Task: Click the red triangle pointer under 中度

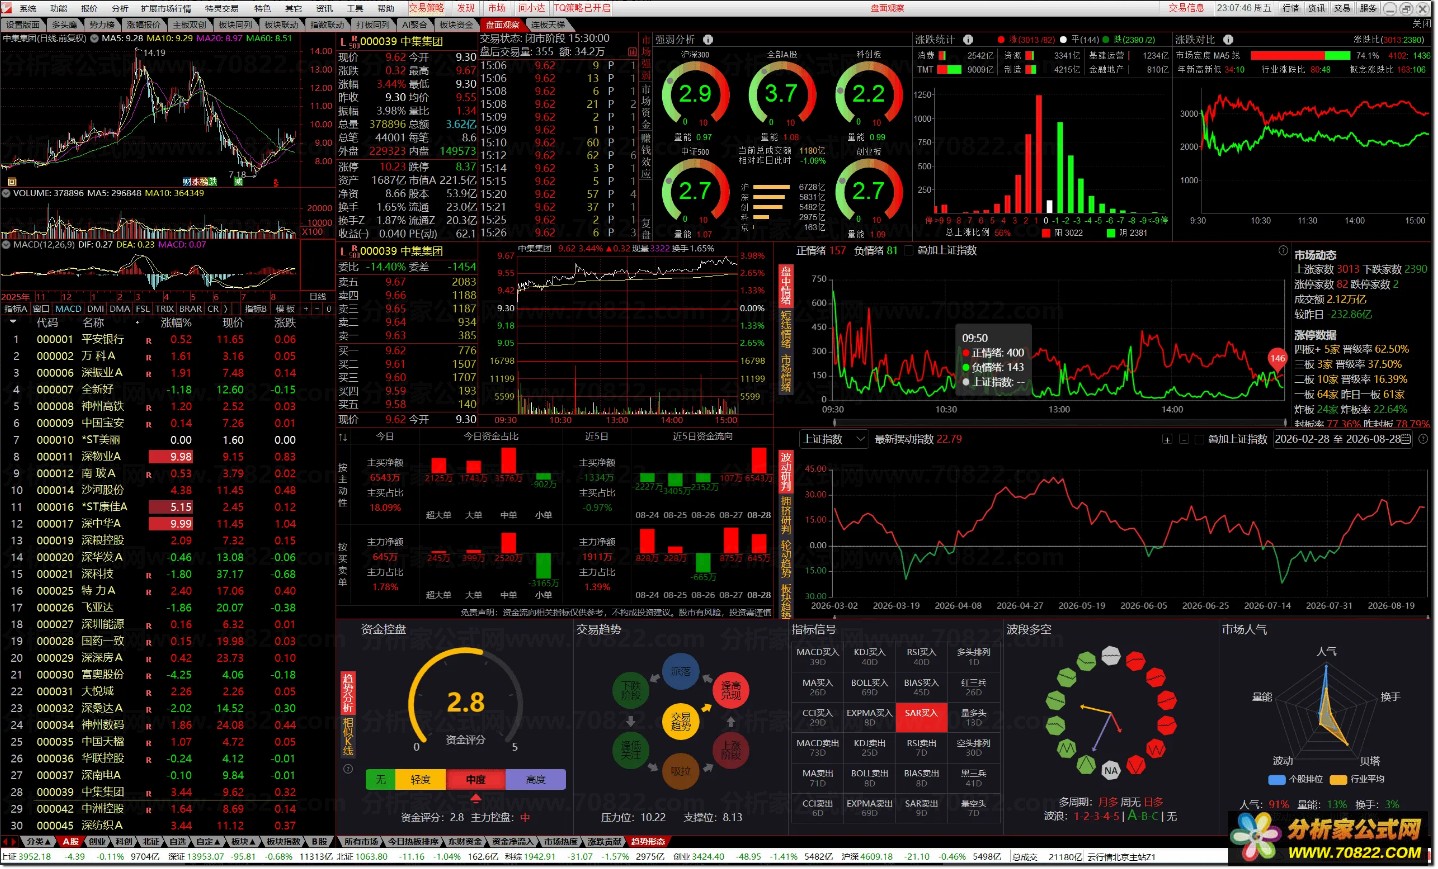Action: 475,798
